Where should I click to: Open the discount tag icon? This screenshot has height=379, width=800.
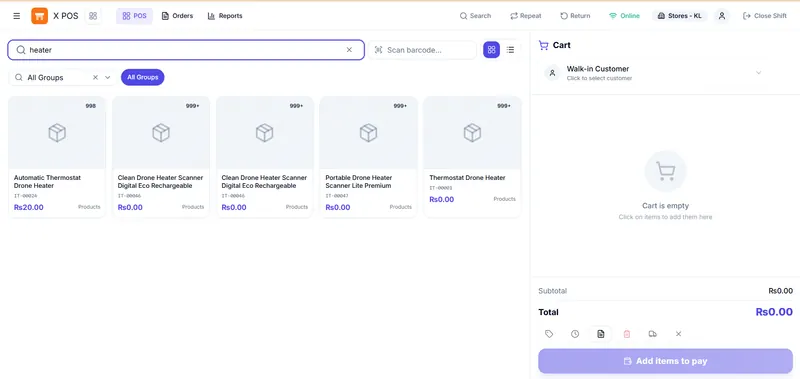pos(549,334)
